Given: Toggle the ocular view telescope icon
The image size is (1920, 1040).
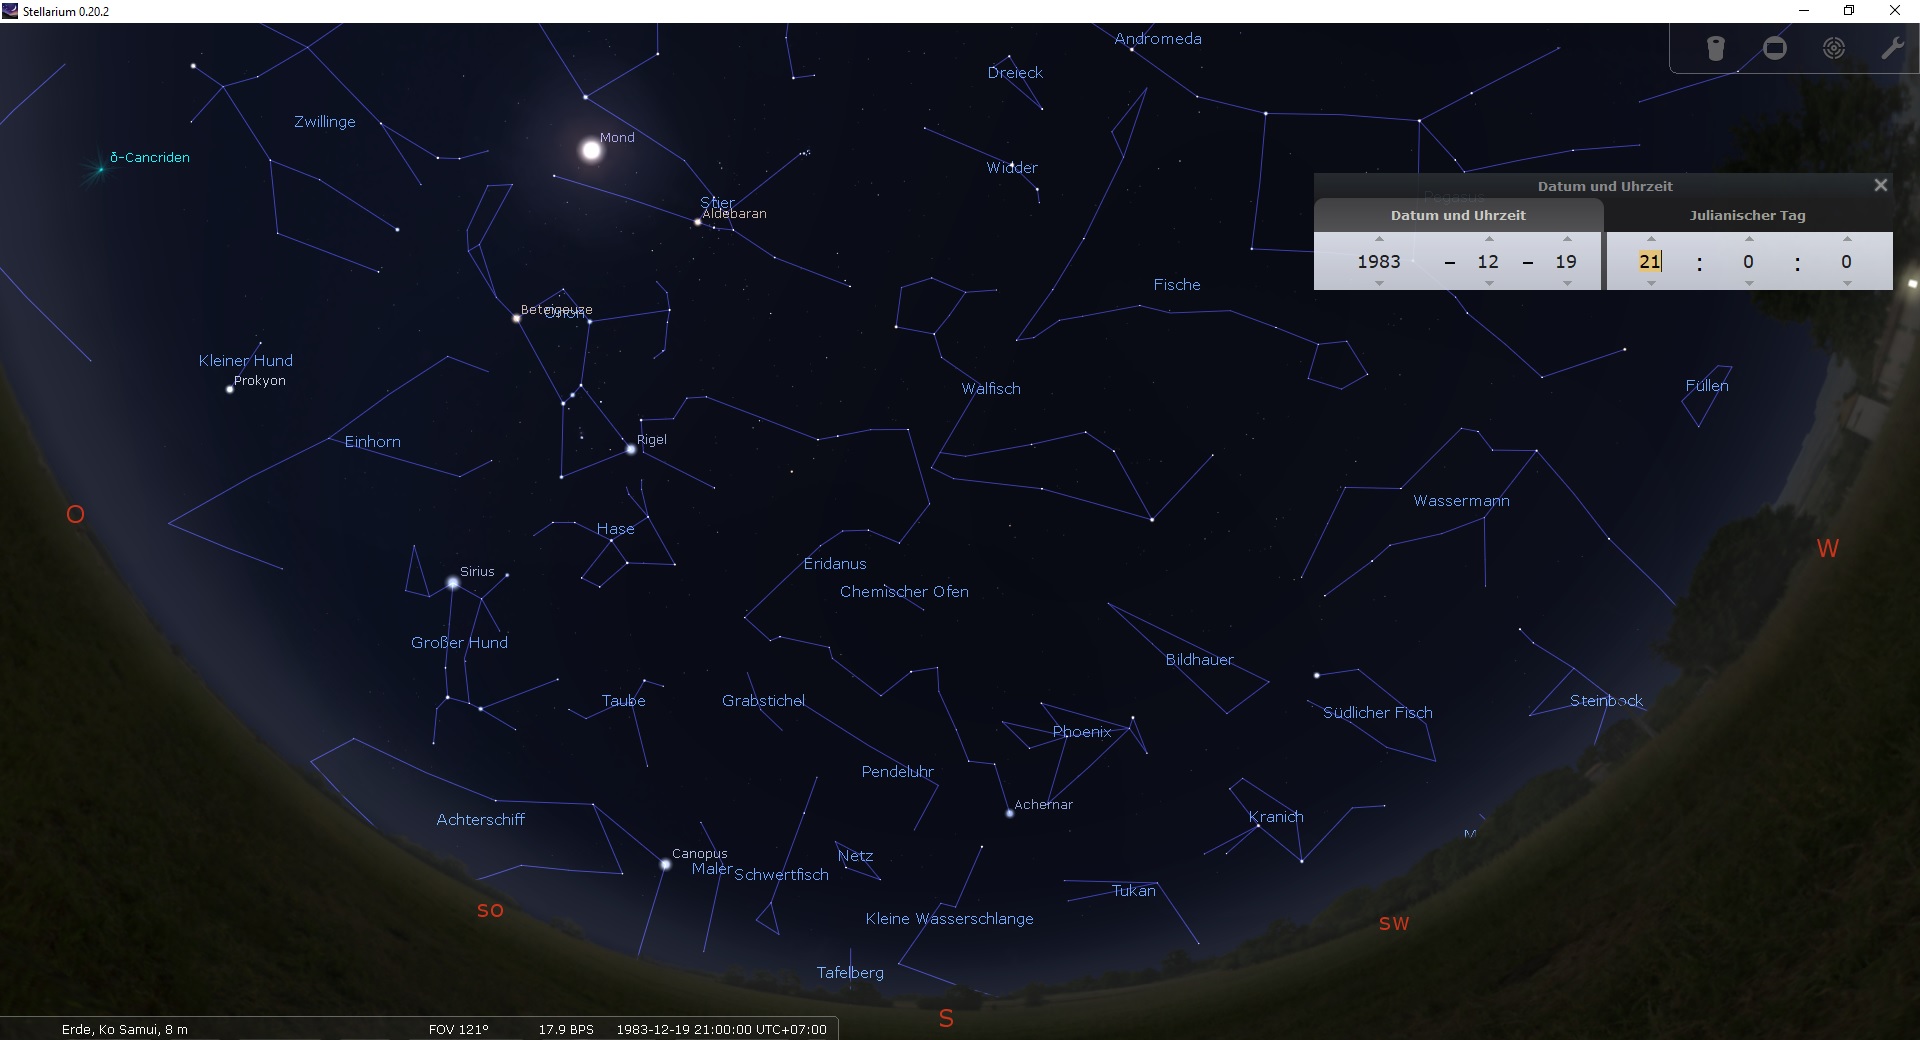Looking at the screenshot, I should 1716,48.
